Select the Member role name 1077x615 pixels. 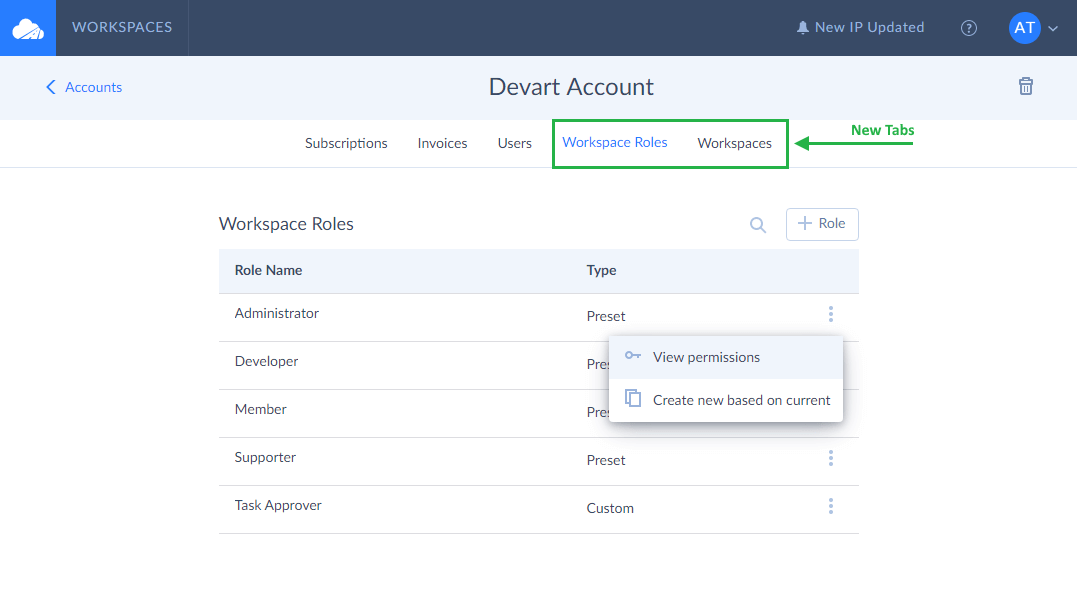(260, 410)
